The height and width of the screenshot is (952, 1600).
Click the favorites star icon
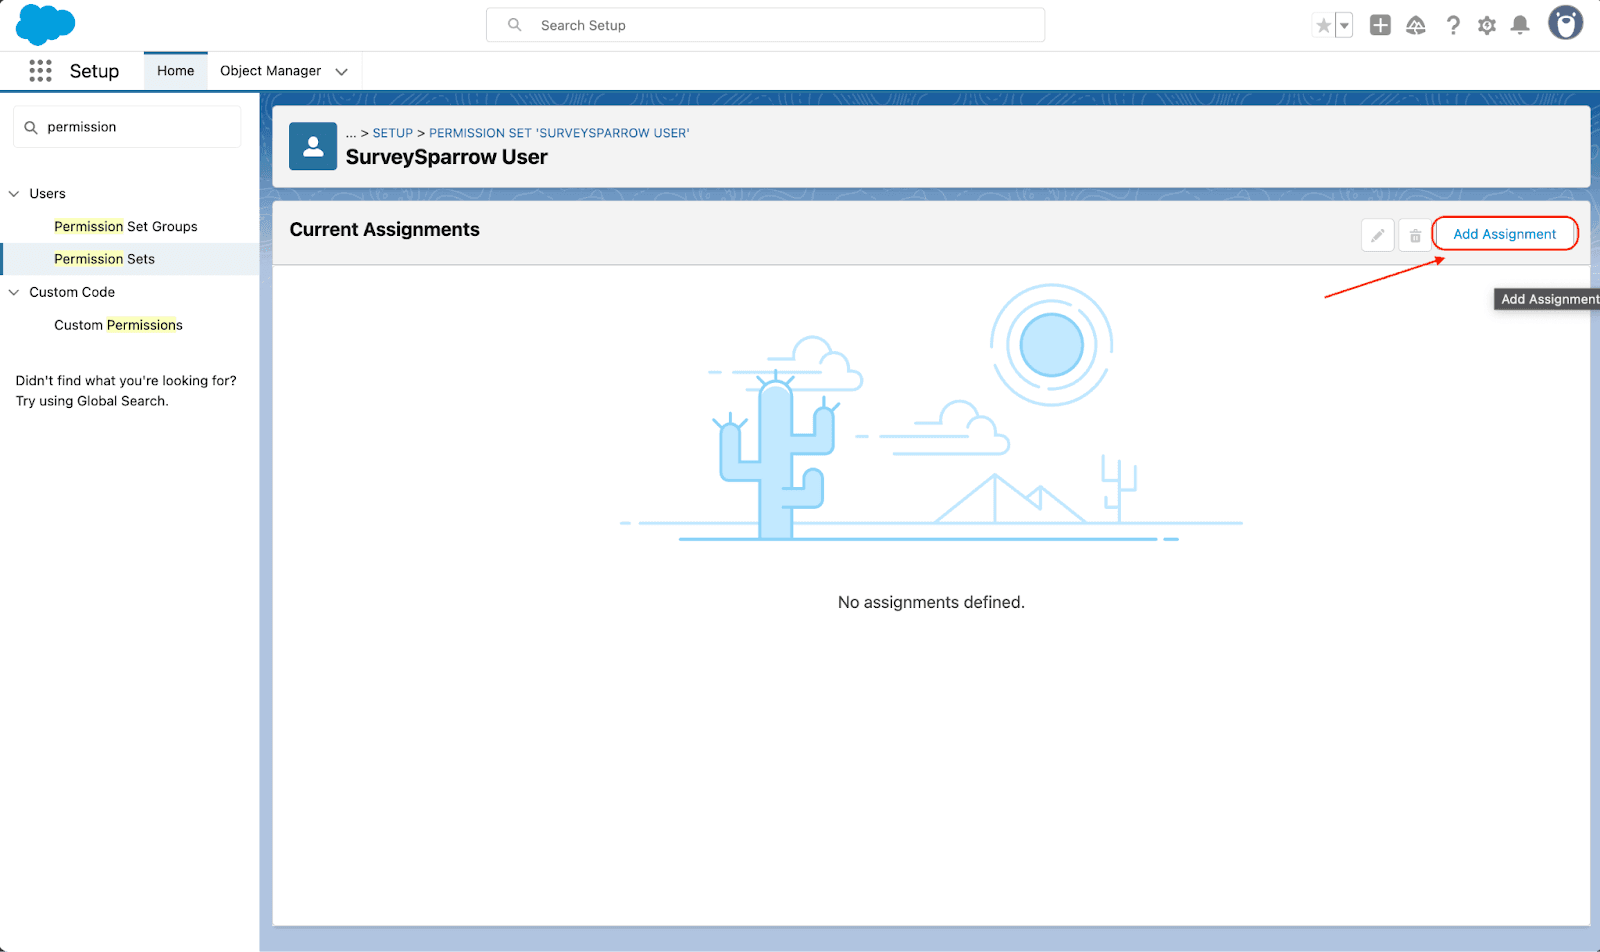pos(1323,26)
